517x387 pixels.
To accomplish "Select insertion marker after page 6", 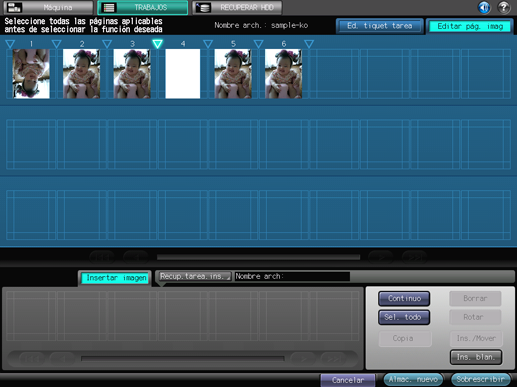I will click(x=309, y=44).
